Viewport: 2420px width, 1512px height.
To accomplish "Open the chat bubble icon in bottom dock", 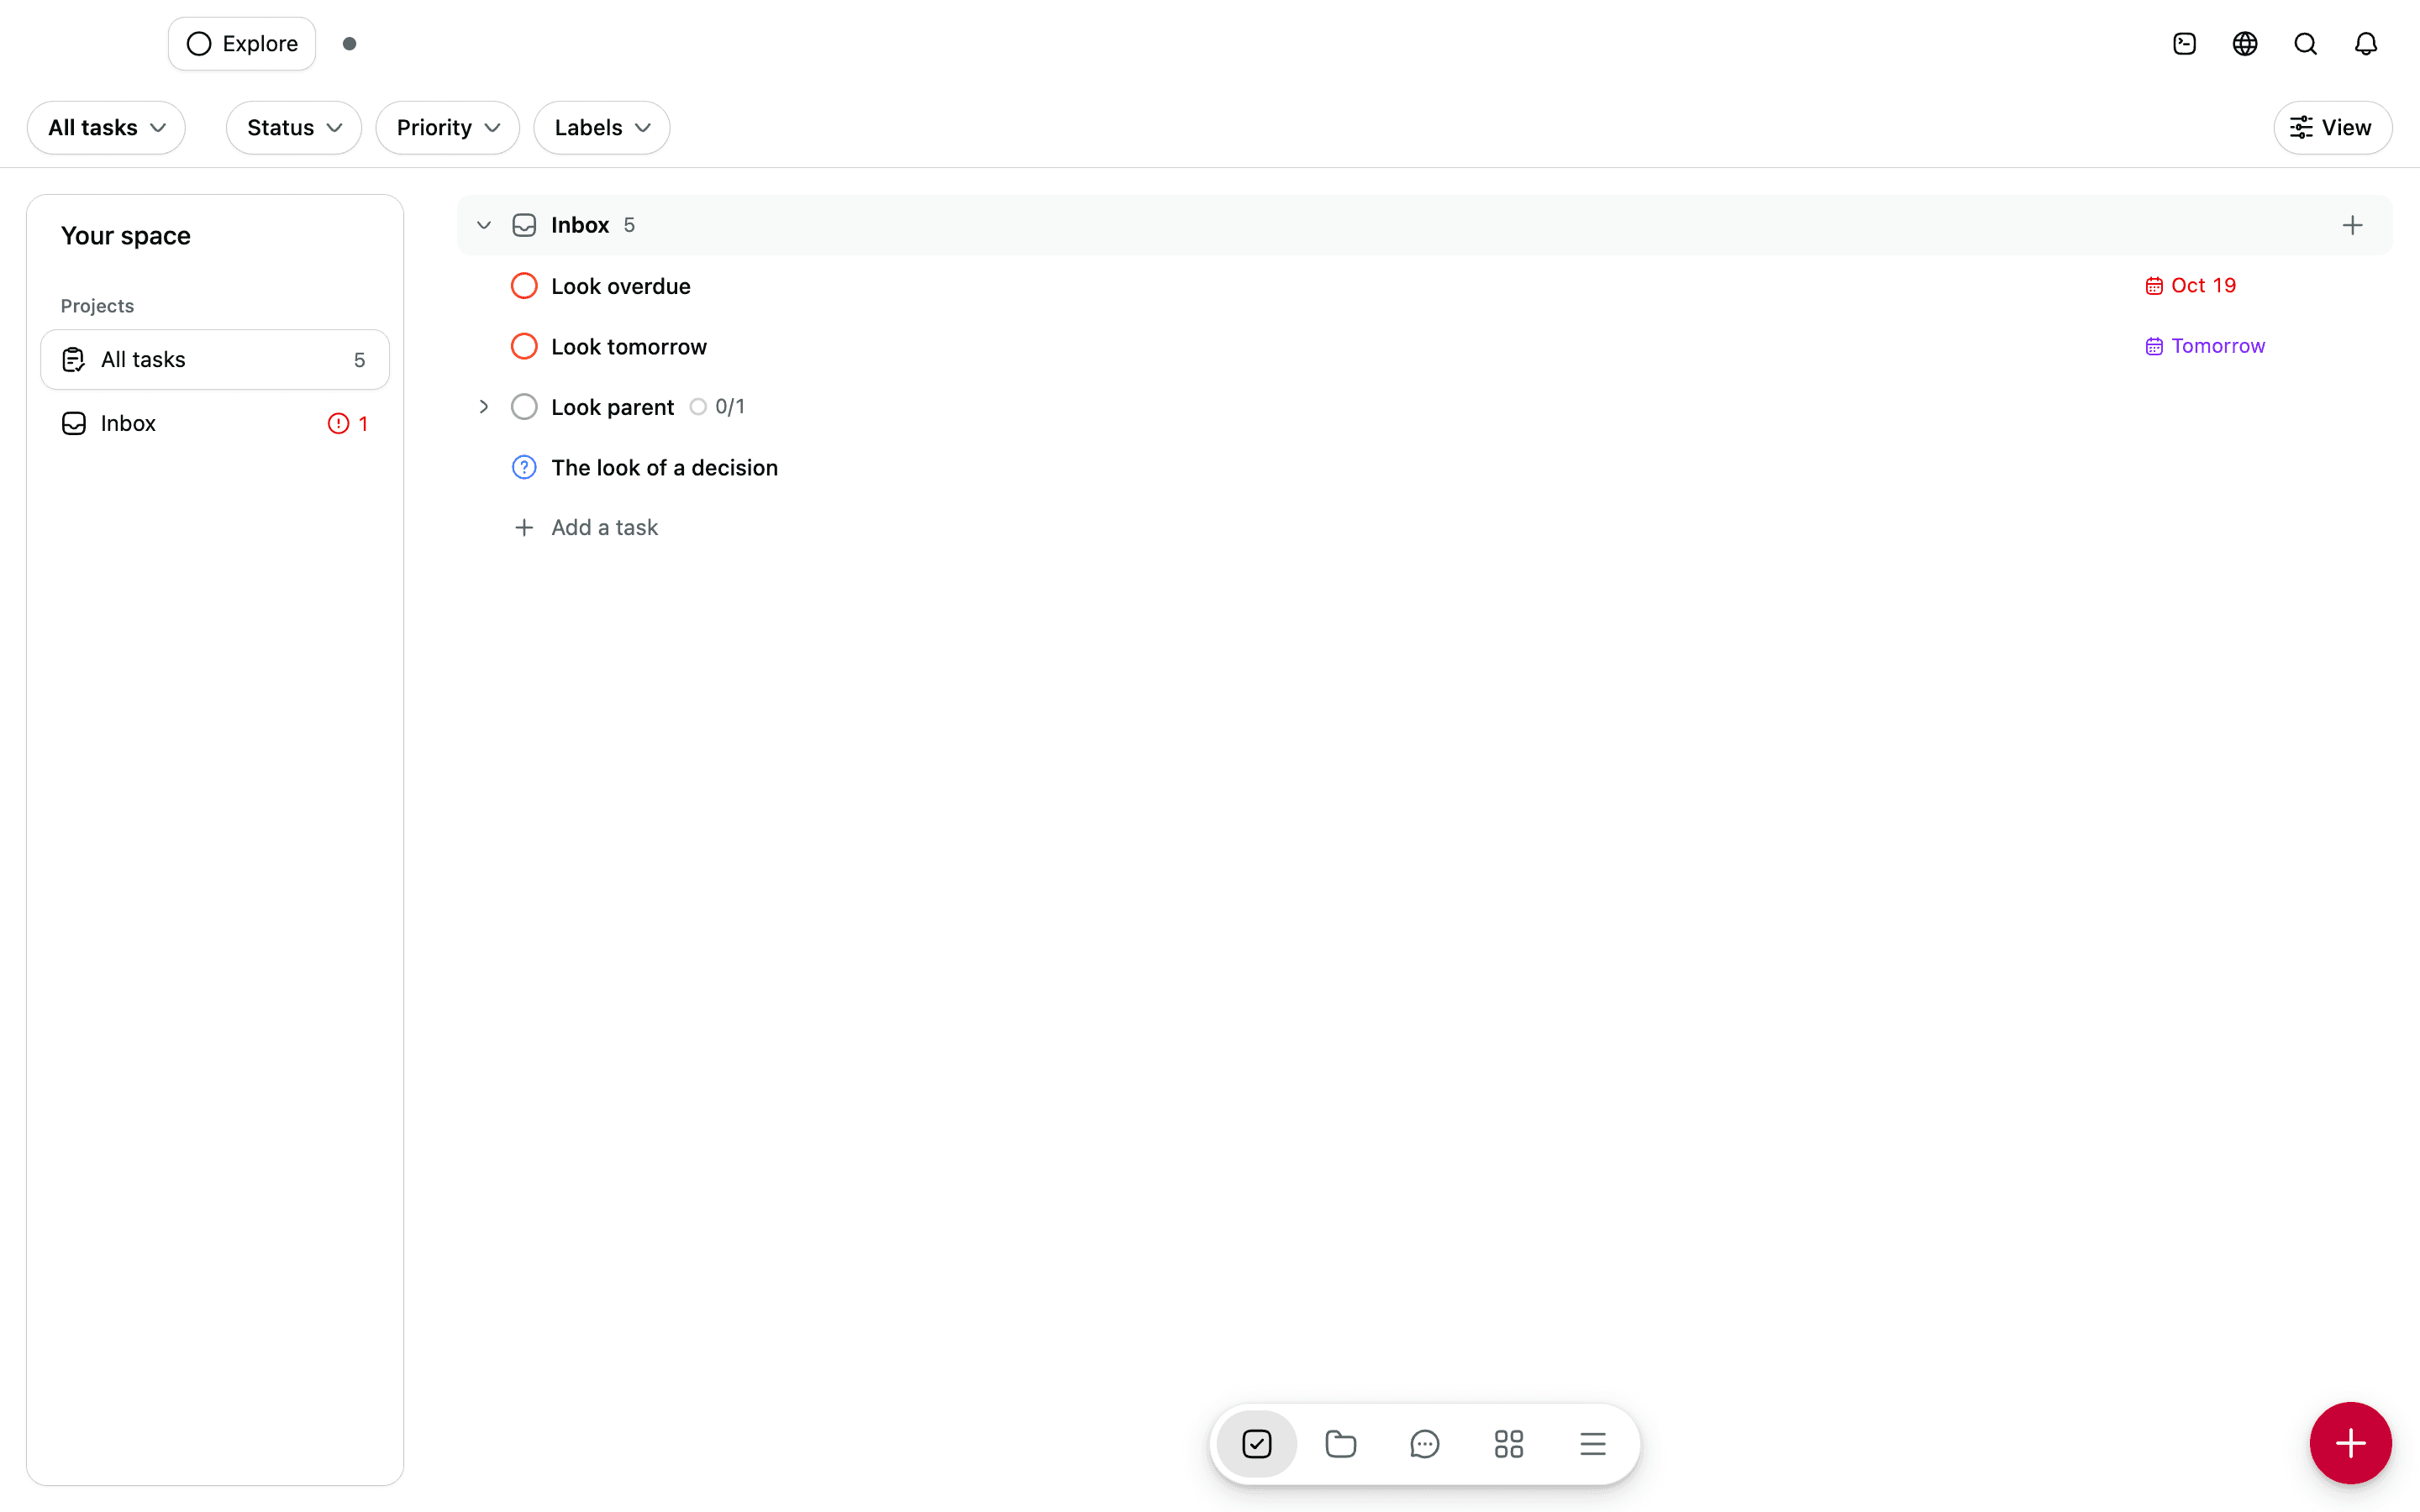I will (1425, 1444).
